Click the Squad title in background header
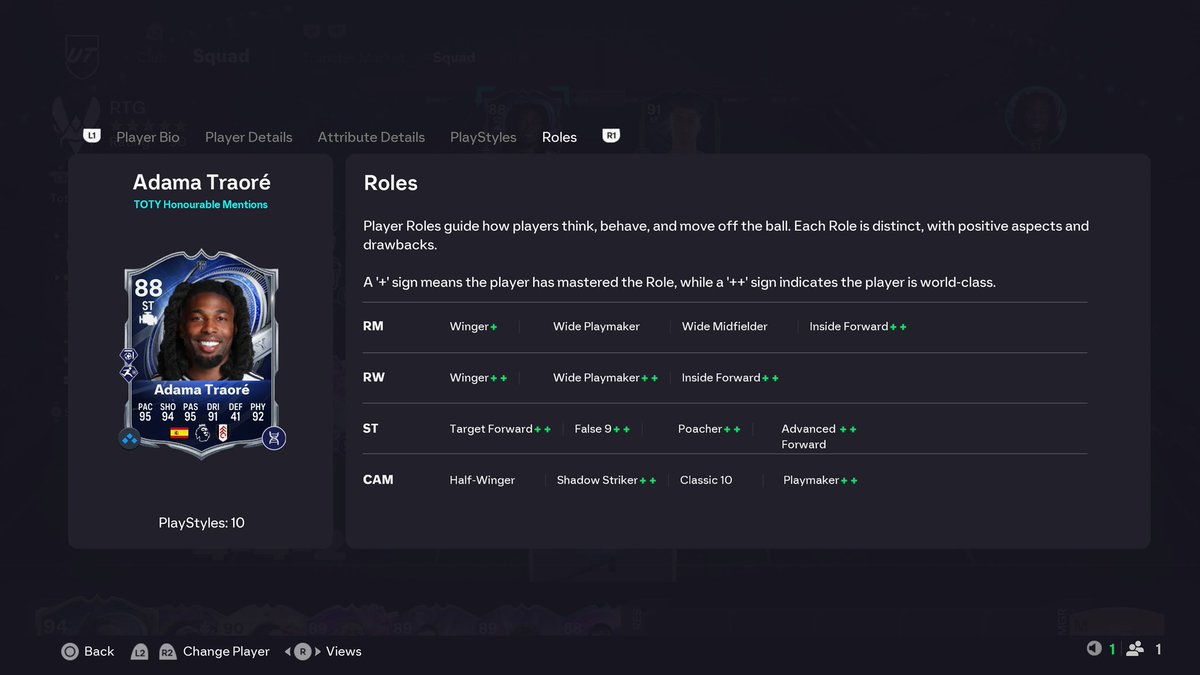 (221, 56)
